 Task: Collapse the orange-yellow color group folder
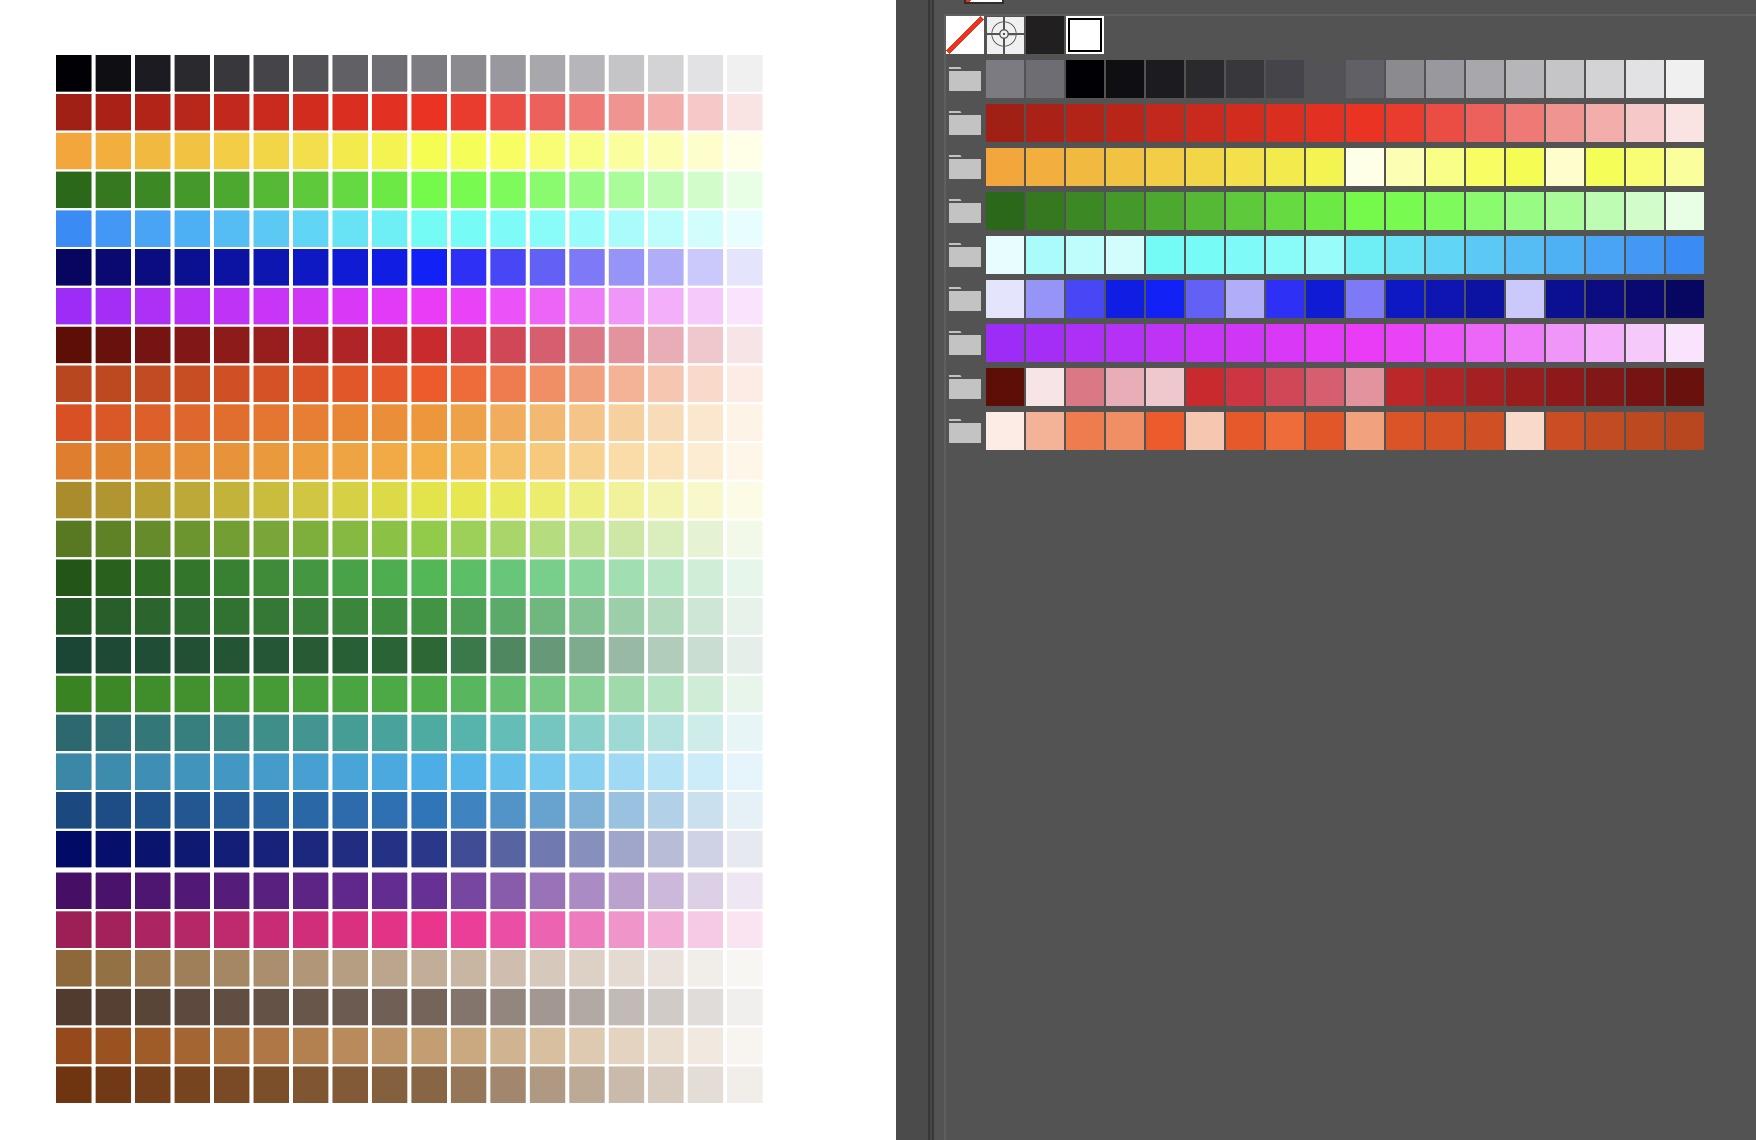click(x=965, y=166)
